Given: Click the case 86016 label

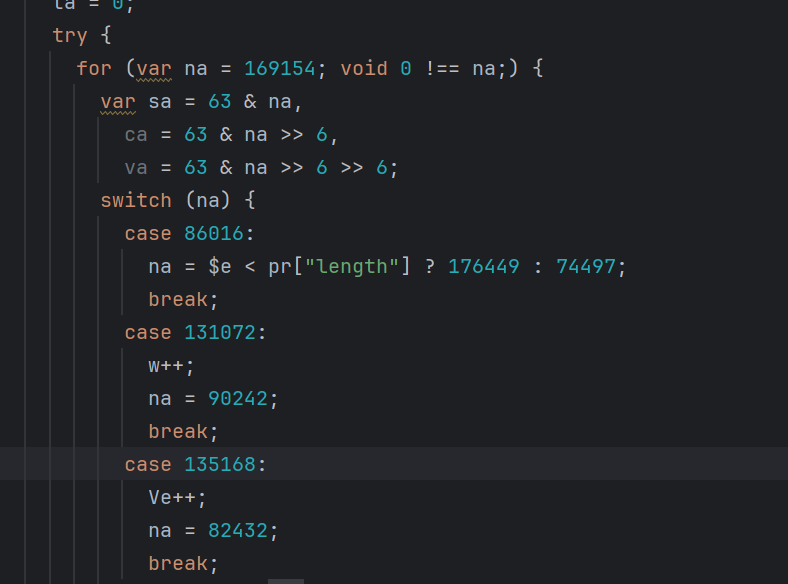Looking at the screenshot, I should point(190,234).
